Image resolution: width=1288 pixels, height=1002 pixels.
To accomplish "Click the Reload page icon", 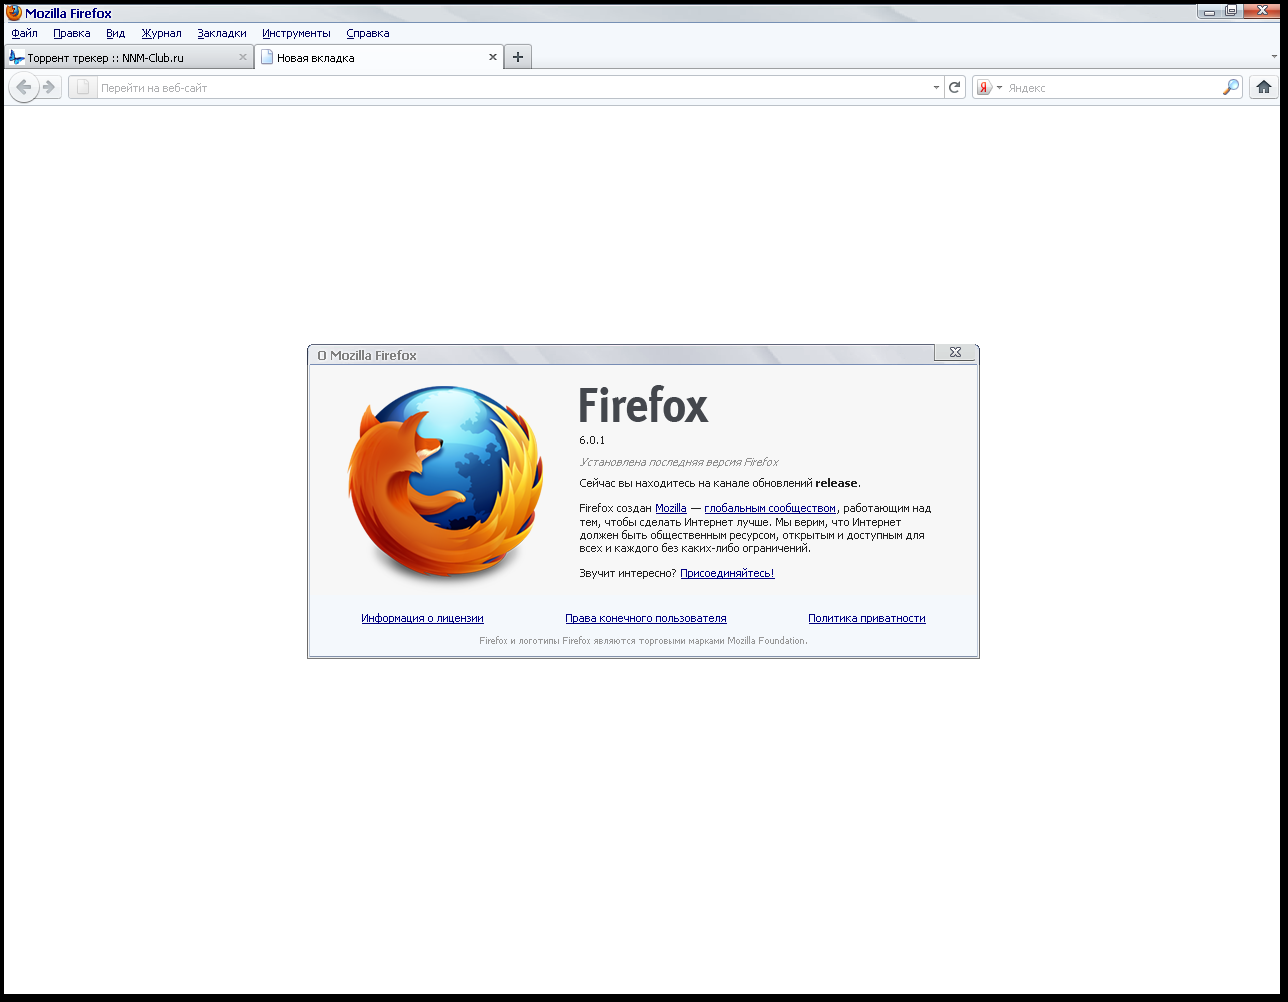I will (x=955, y=87).
